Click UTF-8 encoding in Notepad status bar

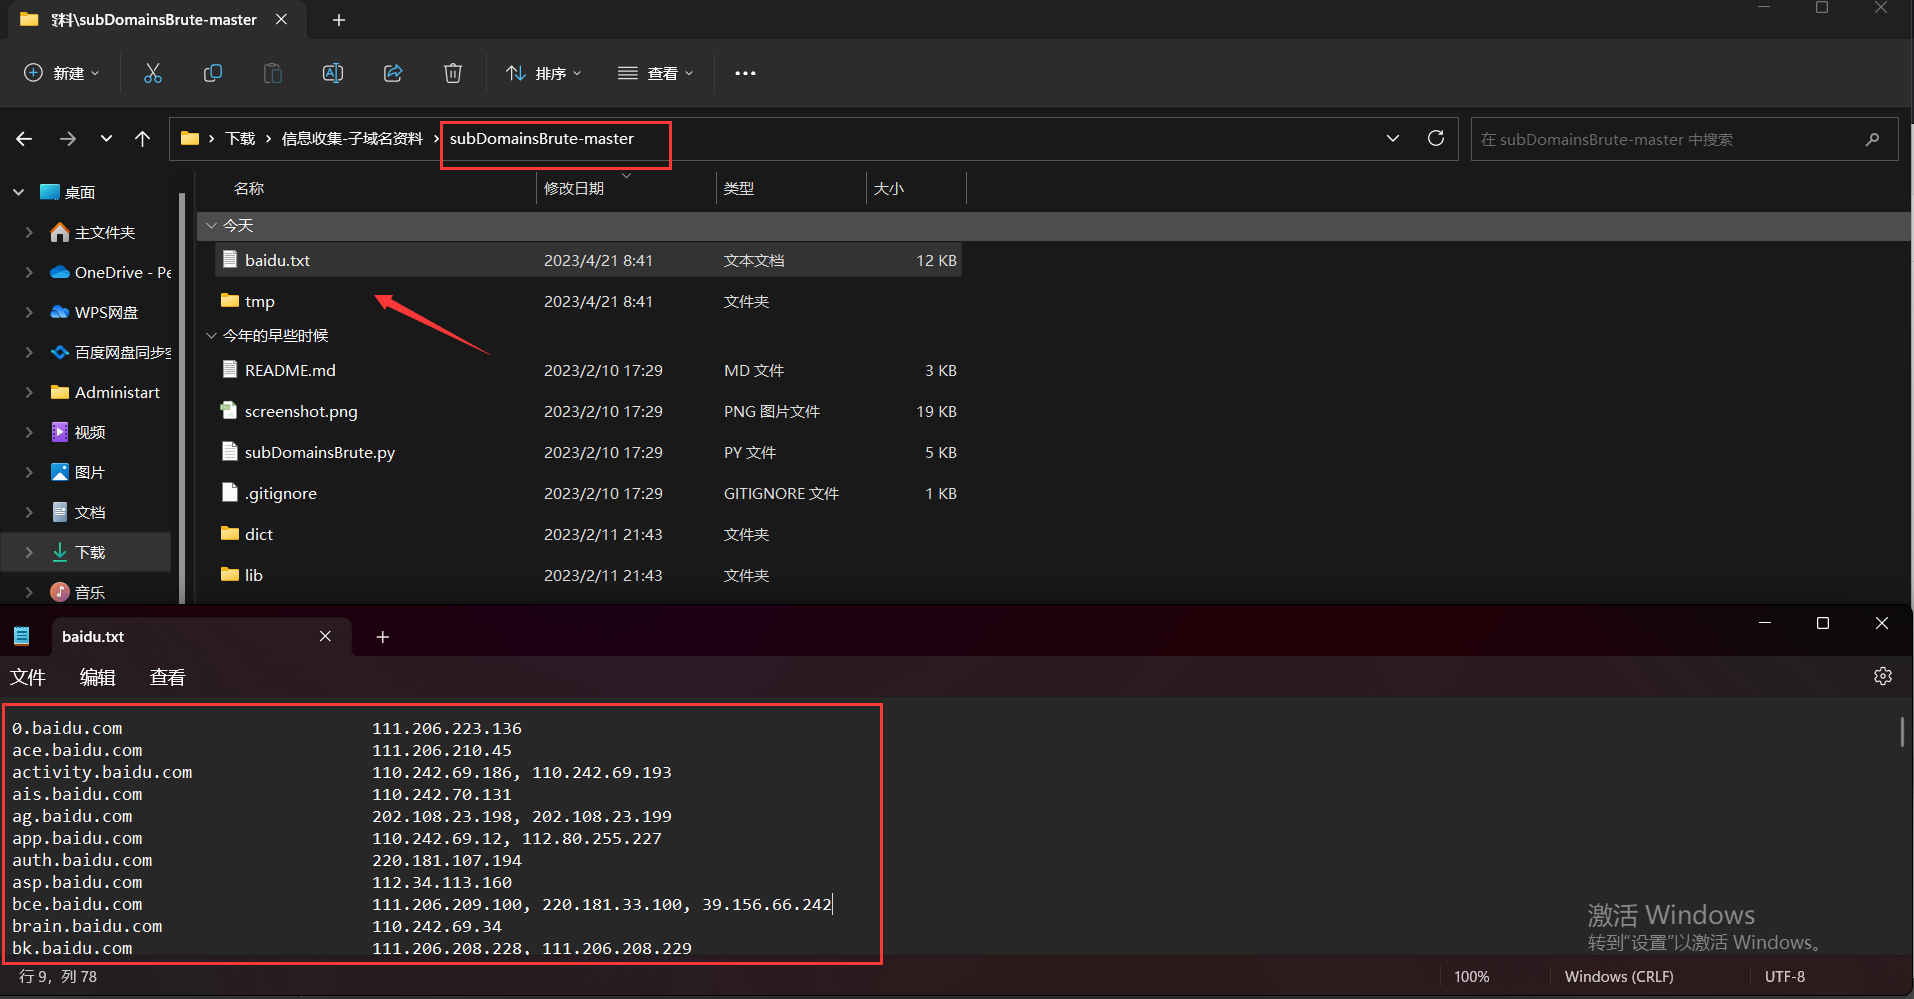point(1785,977)
